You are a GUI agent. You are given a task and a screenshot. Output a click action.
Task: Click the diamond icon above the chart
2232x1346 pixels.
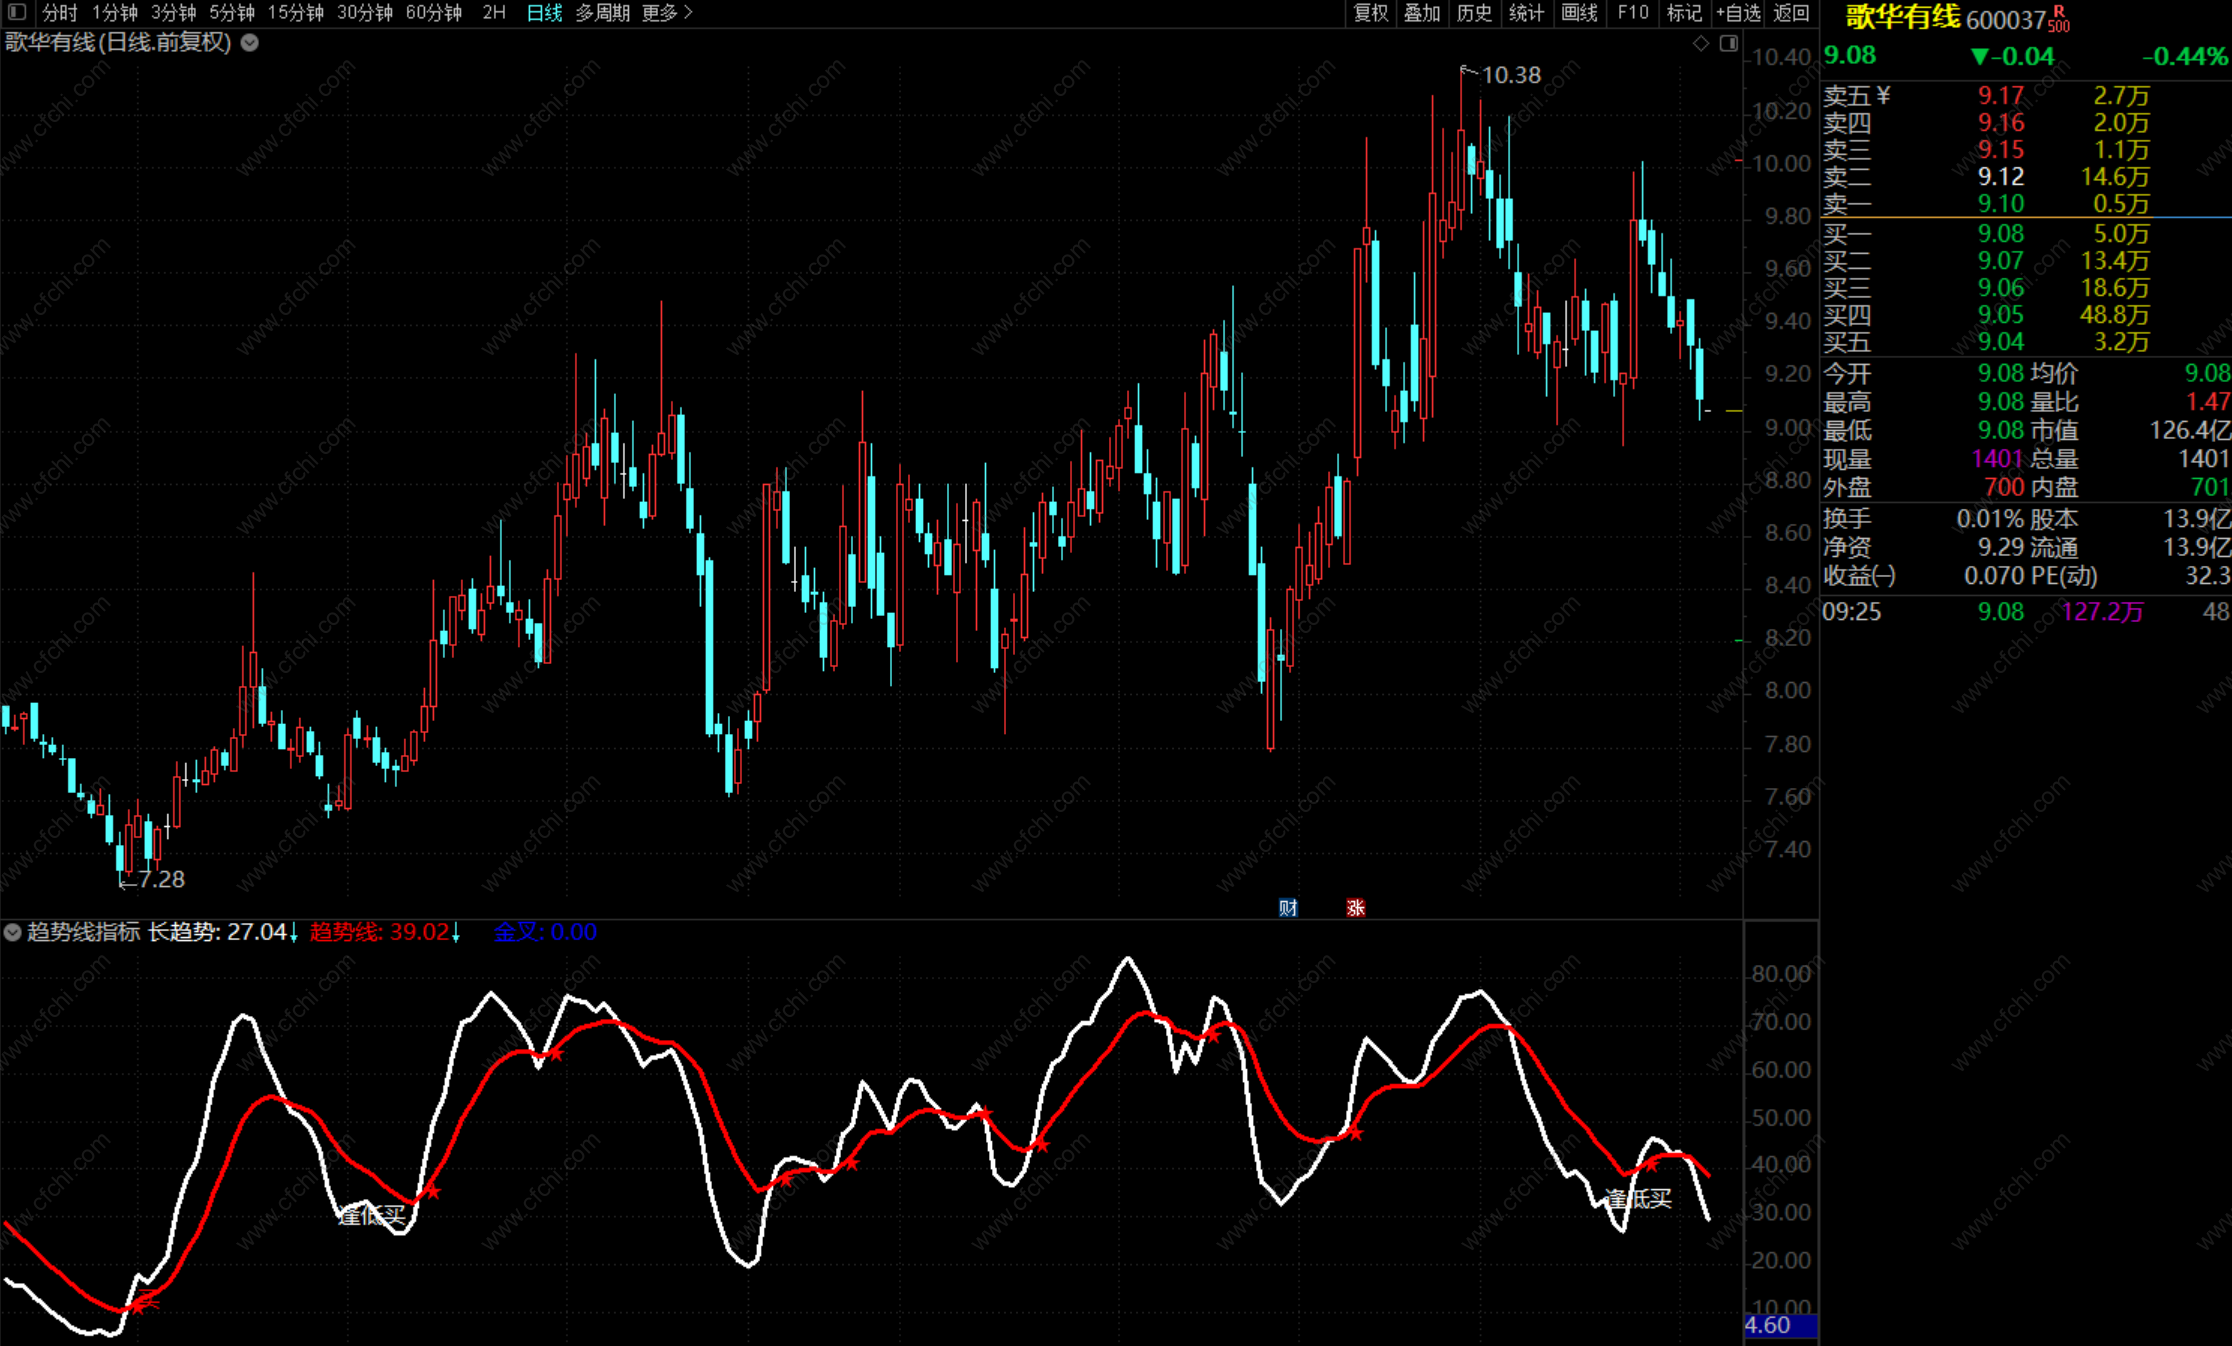pos(1700,43)
